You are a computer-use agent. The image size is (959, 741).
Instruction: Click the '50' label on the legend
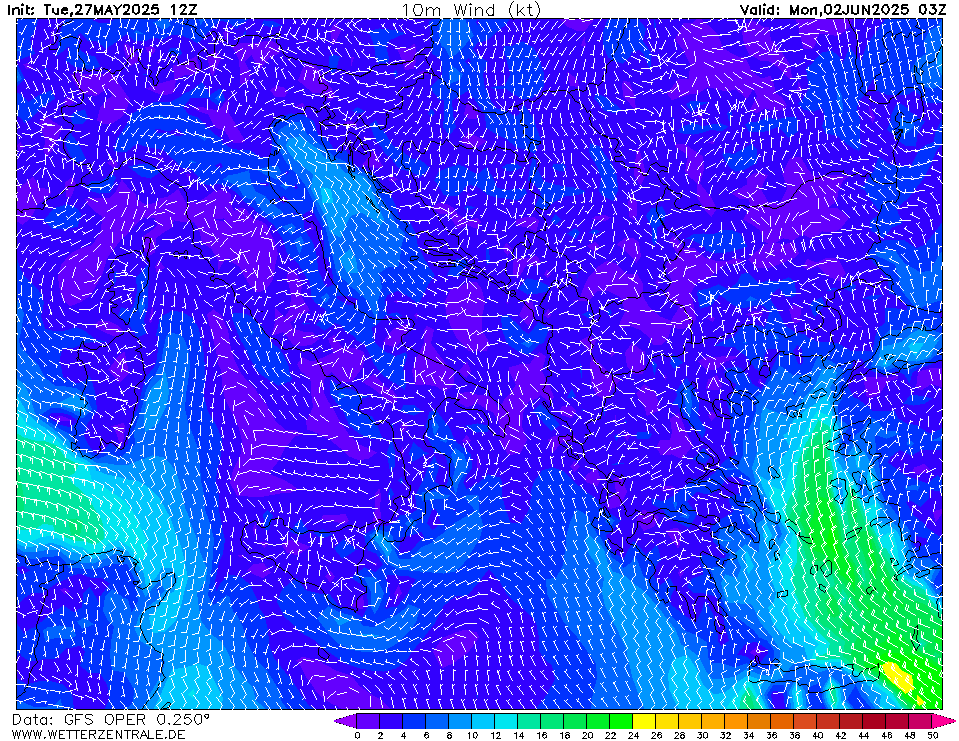point(933,735)
